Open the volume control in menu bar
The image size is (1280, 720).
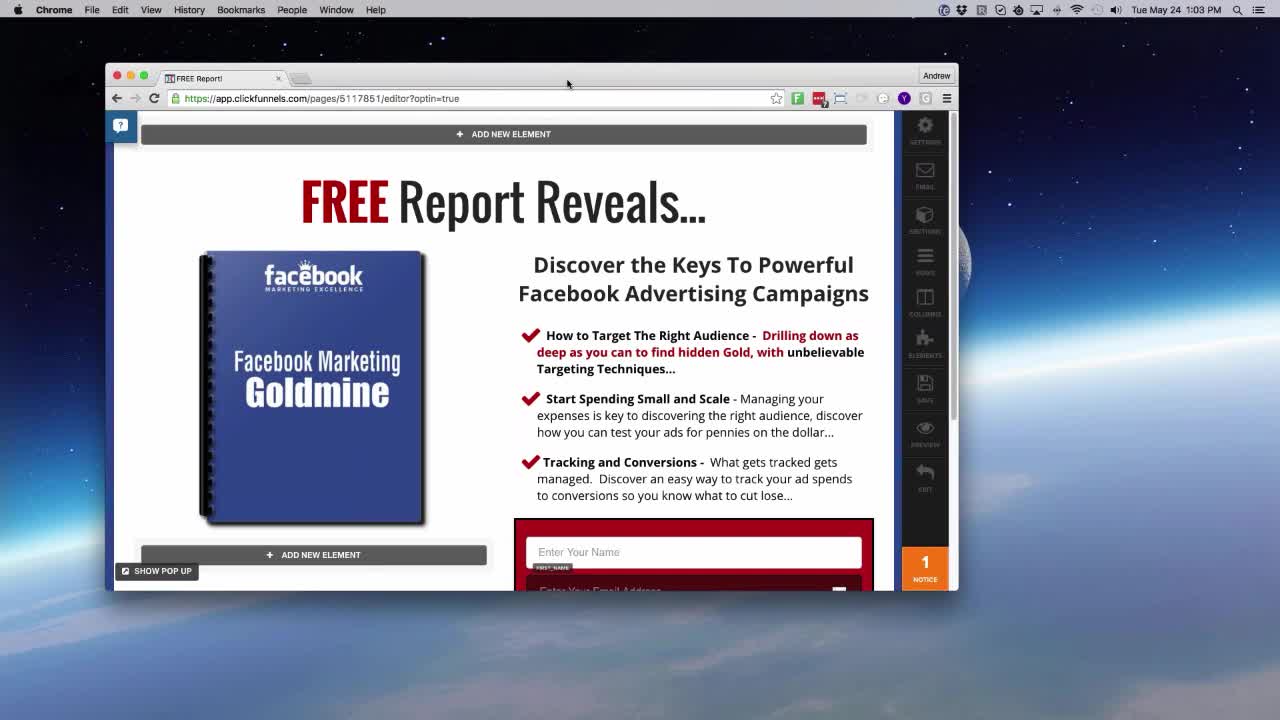tap(1115, 10)
